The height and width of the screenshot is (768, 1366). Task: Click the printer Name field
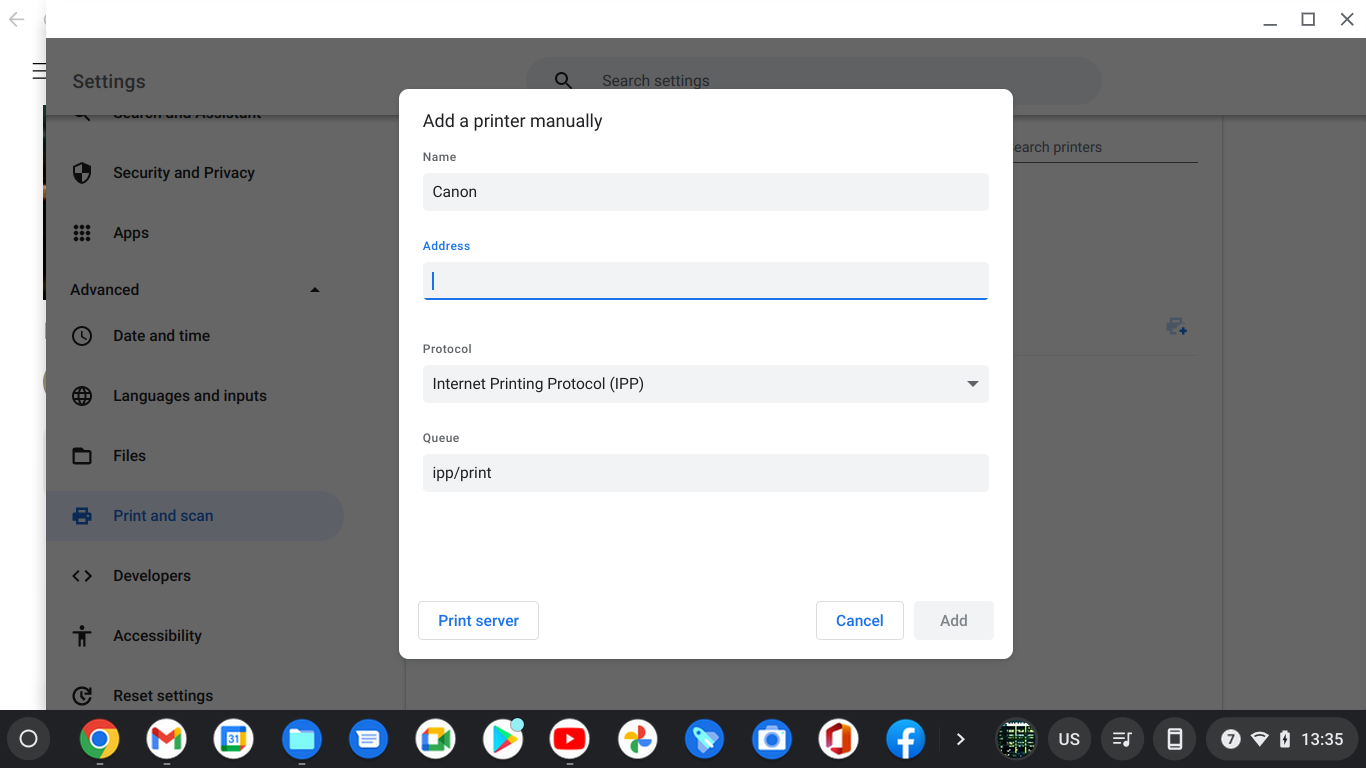tap(705, 192)
